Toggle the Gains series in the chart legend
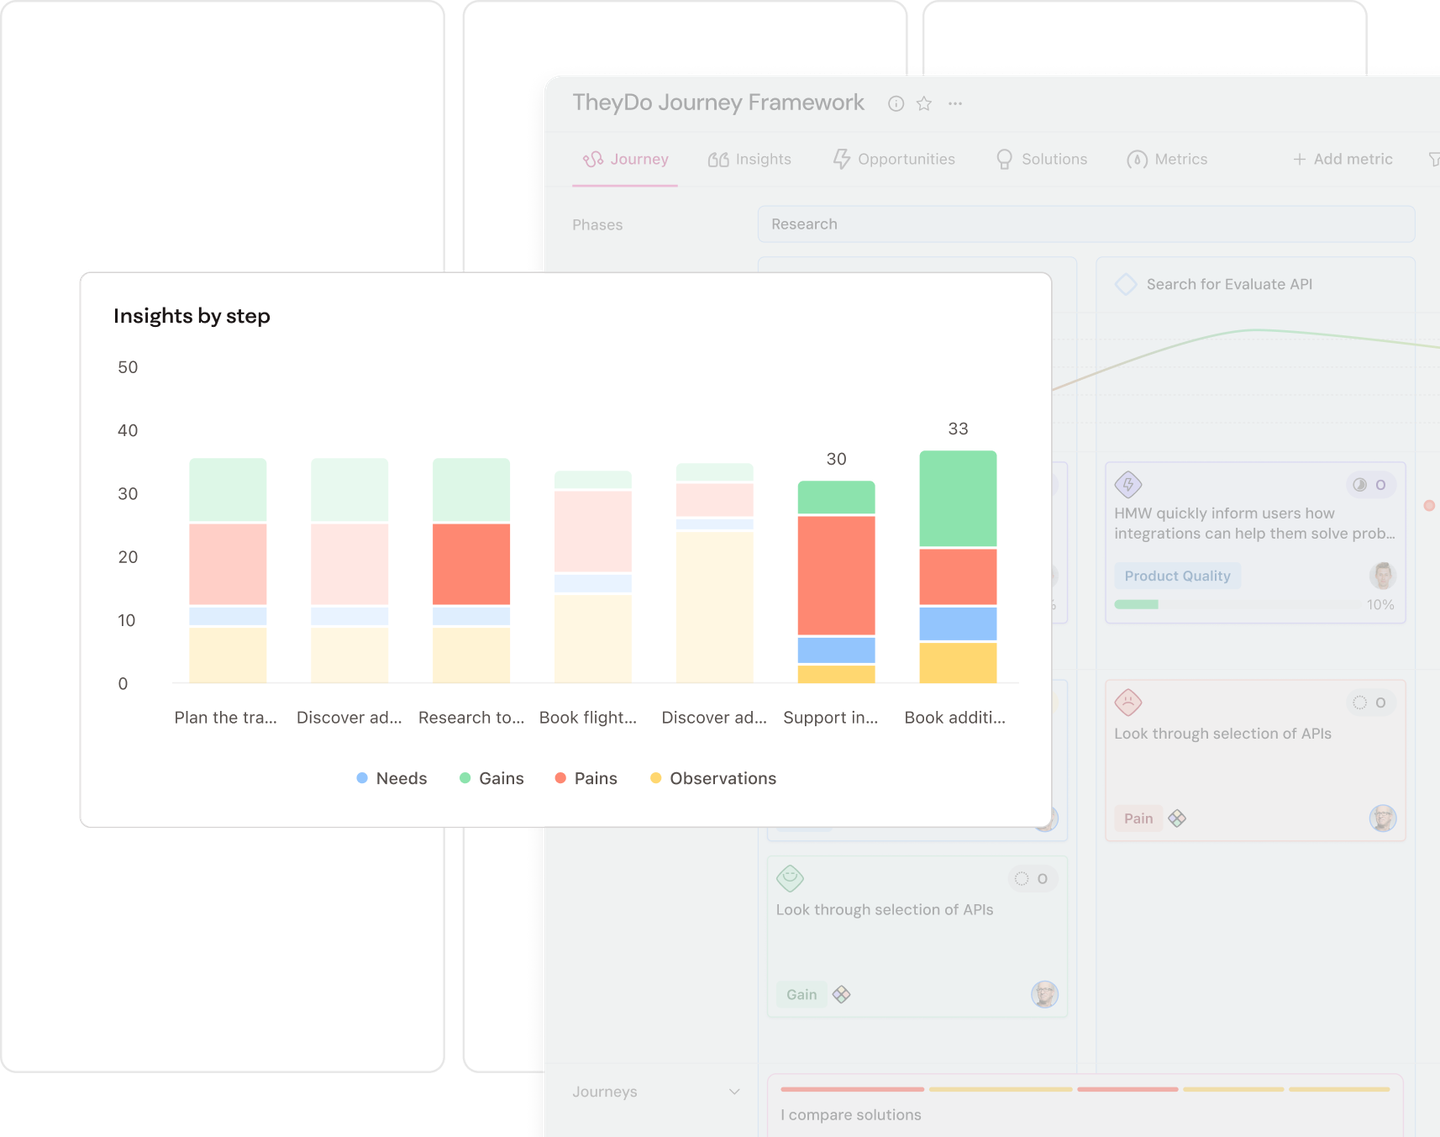 [491, 778]
